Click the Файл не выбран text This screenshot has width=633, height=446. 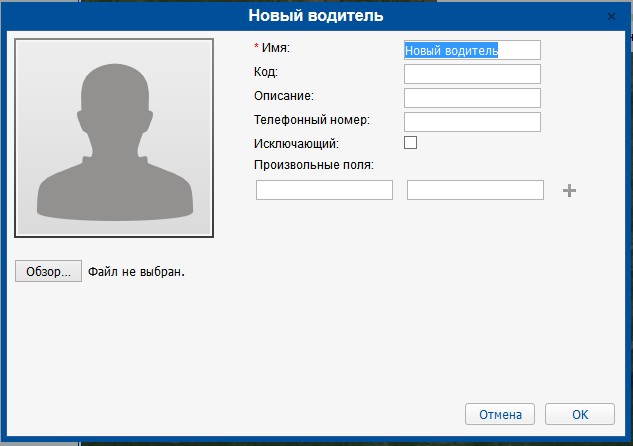(x=137, y=271)
